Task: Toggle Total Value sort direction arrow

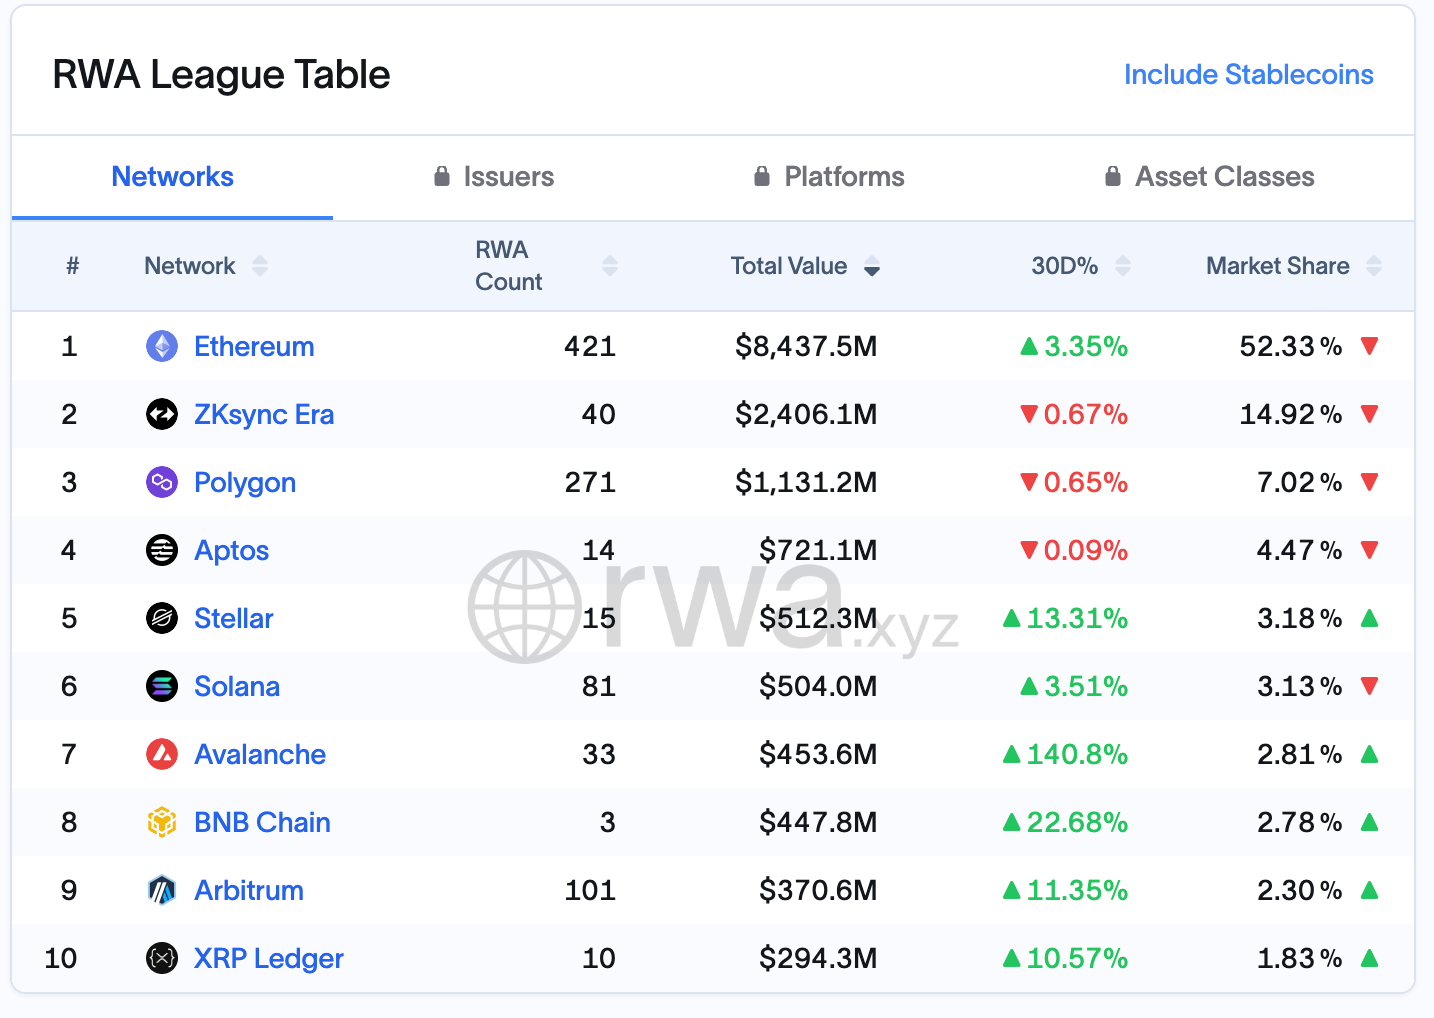Action: pyautogui.click(x=872, y=266)
